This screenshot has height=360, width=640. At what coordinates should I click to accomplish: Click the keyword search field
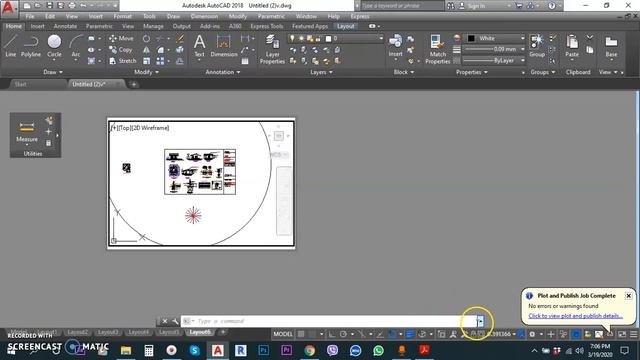click(x=402, y=6)
